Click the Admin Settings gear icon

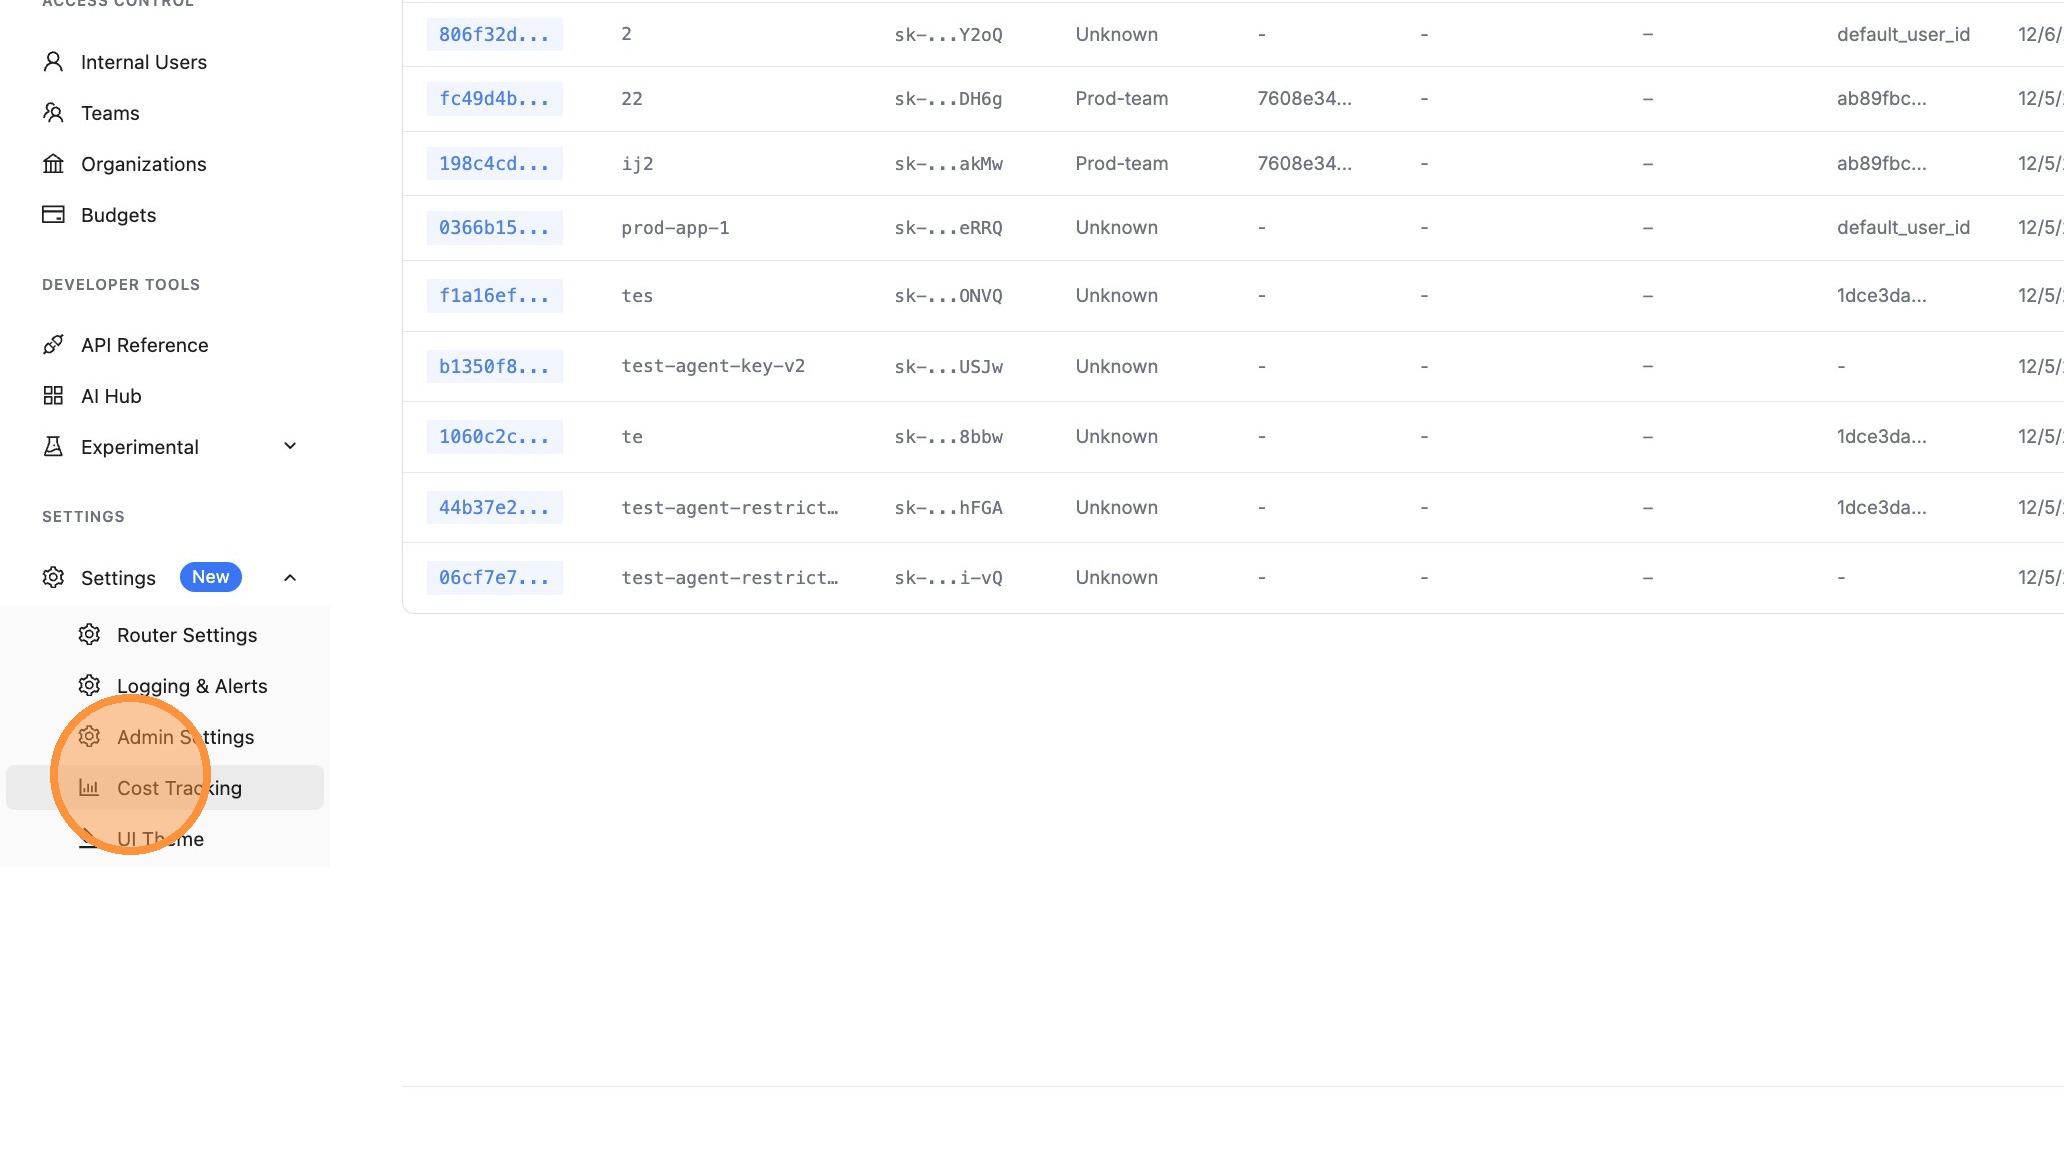(89, 736)
